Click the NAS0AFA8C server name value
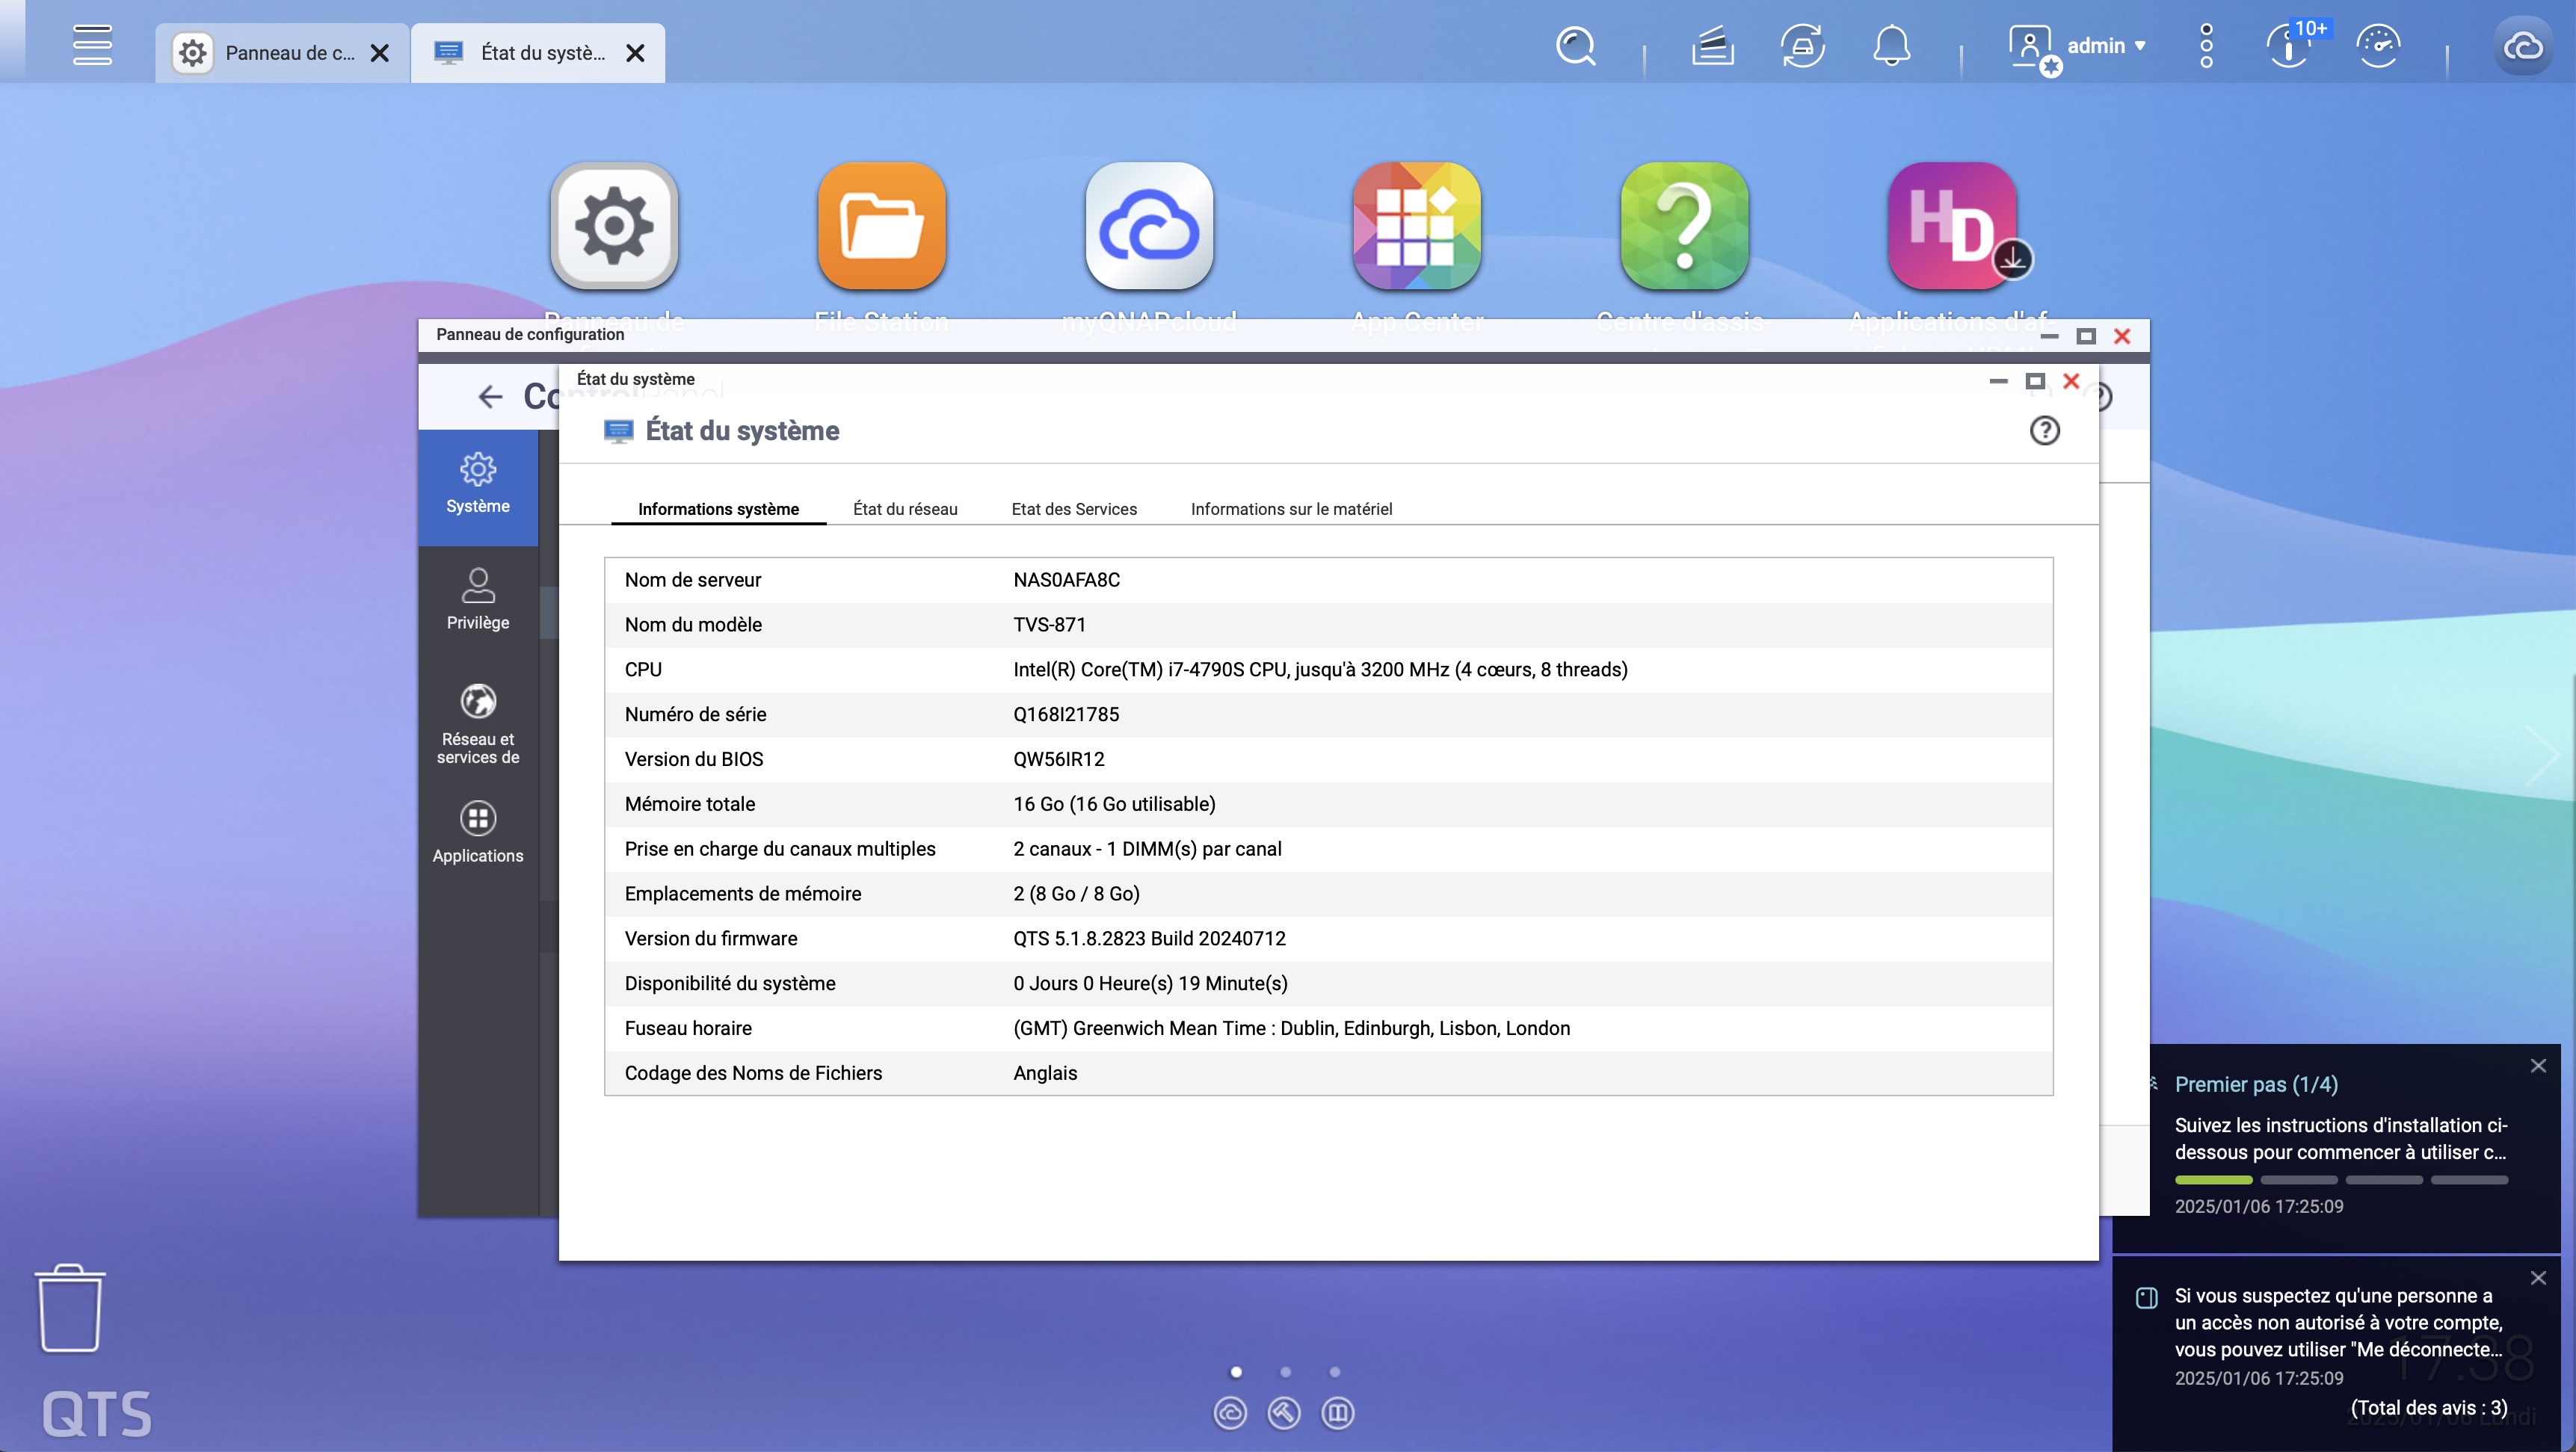Viewport: 2576px width, 1452px height. pos(1066,580)
